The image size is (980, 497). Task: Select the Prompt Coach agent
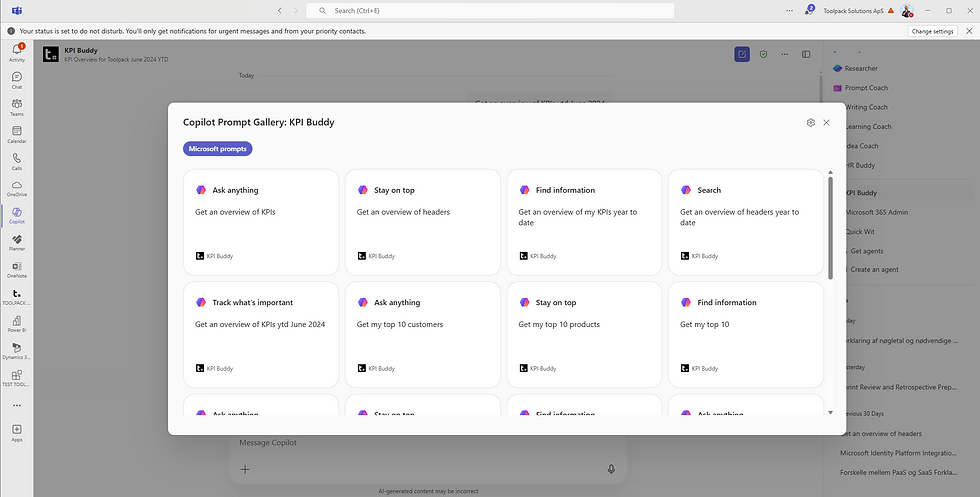point(865,88)
